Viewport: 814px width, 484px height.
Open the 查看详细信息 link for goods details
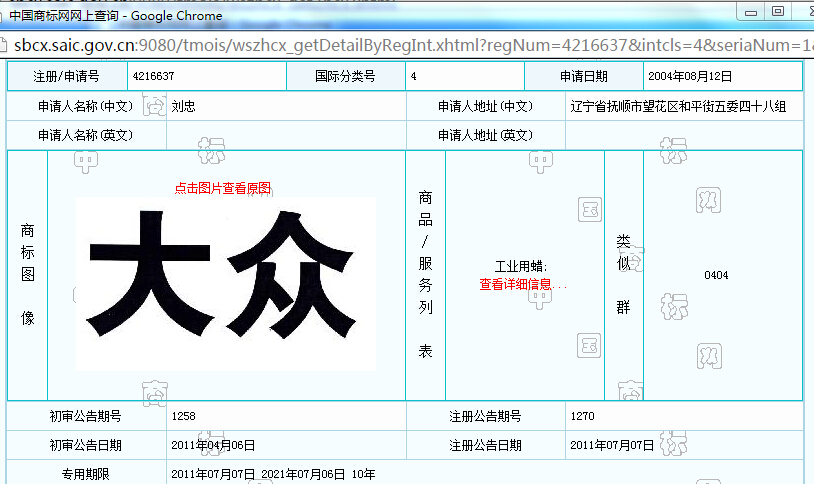(522, 284)
